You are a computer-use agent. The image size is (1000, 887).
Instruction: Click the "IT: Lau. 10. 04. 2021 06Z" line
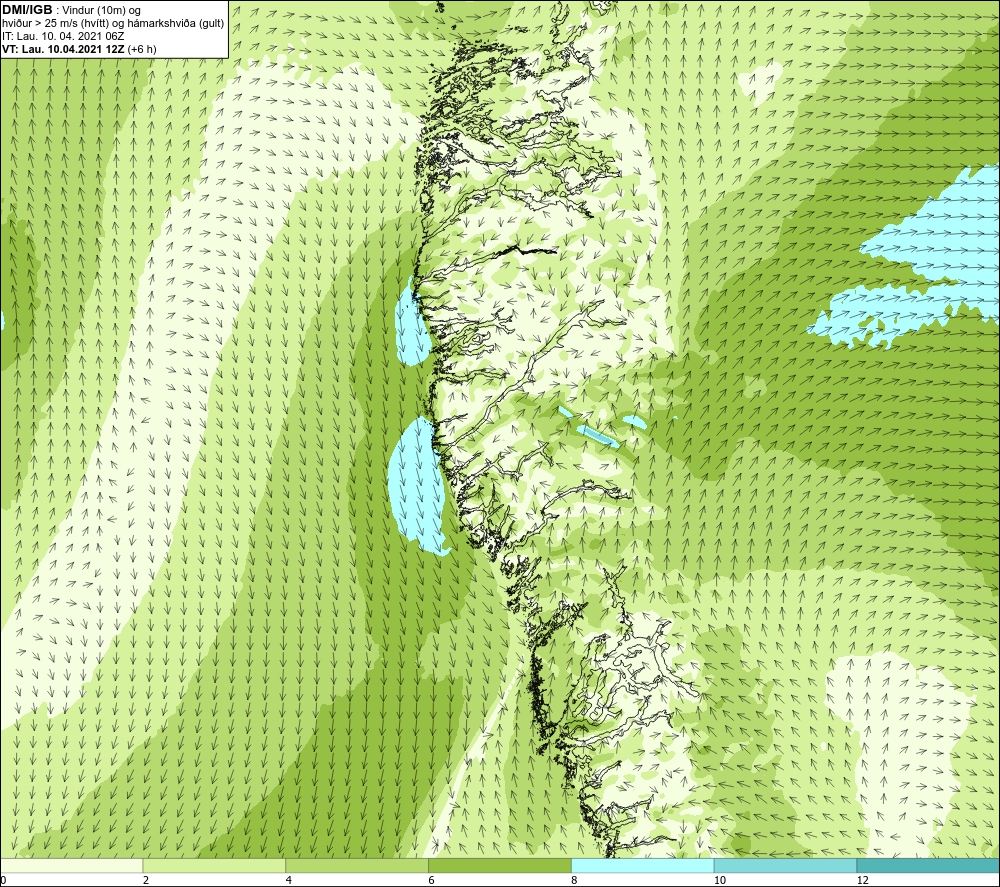tap(63, 36)
